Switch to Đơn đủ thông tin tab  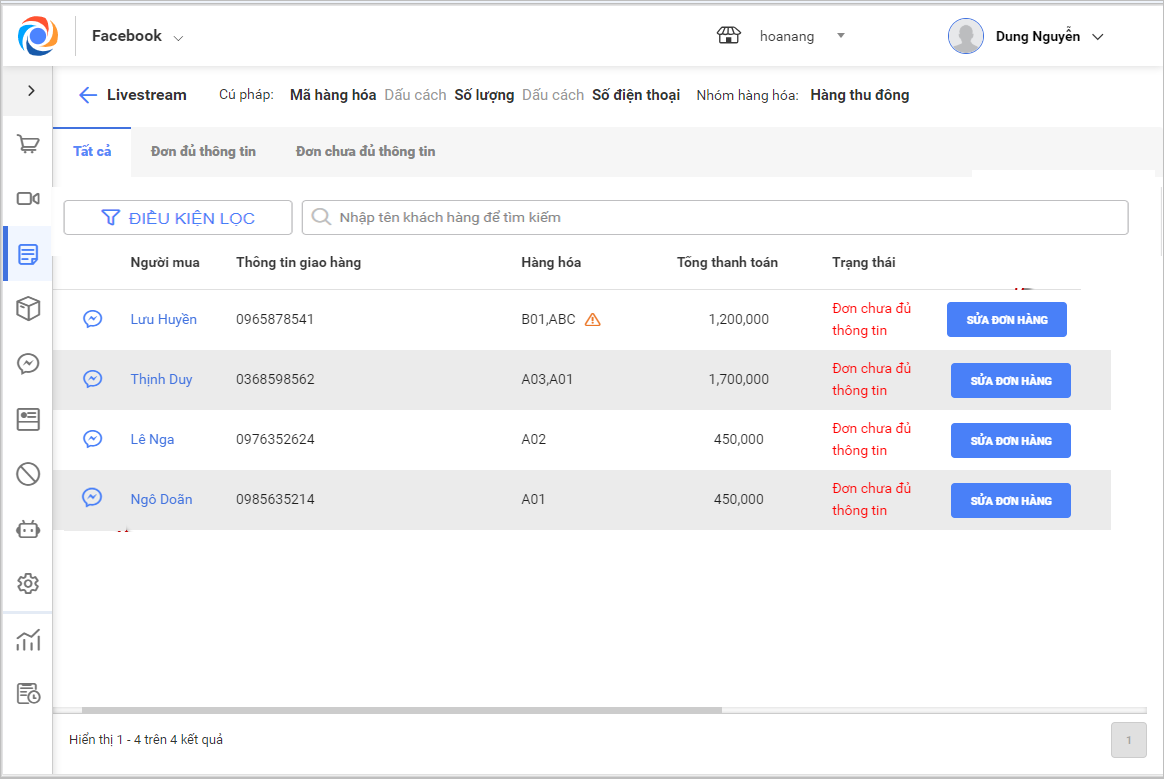click(x=203, y=152)
